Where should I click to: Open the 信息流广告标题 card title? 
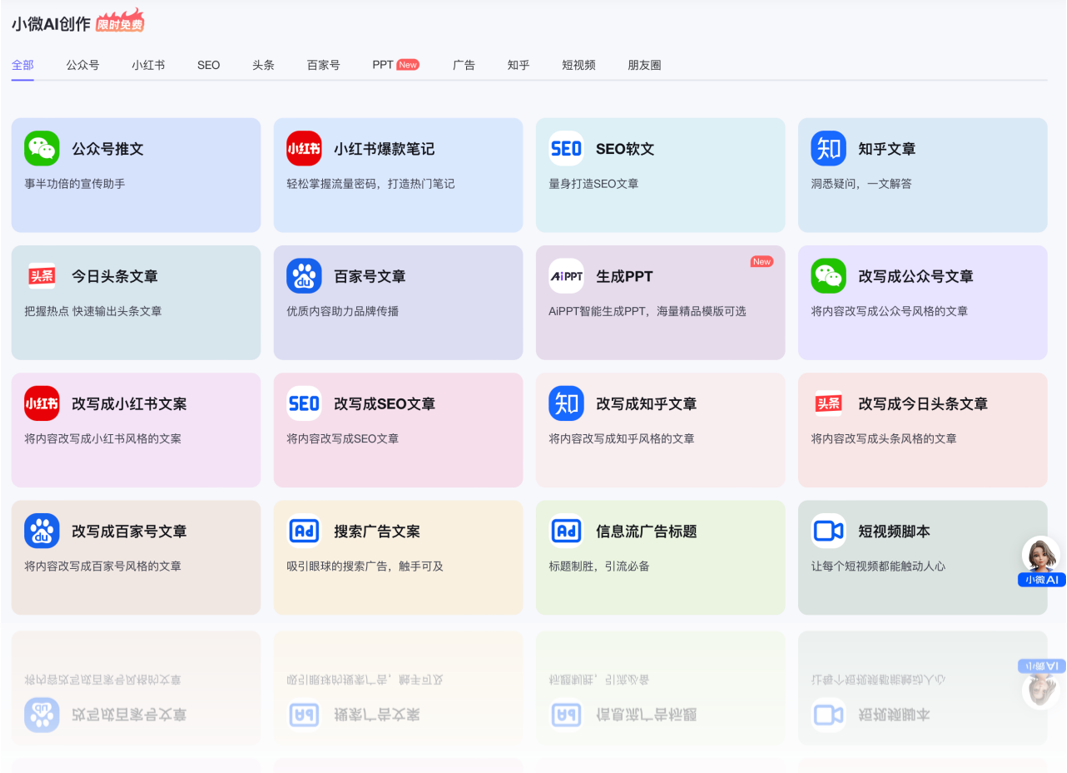[x=646, y=531]
